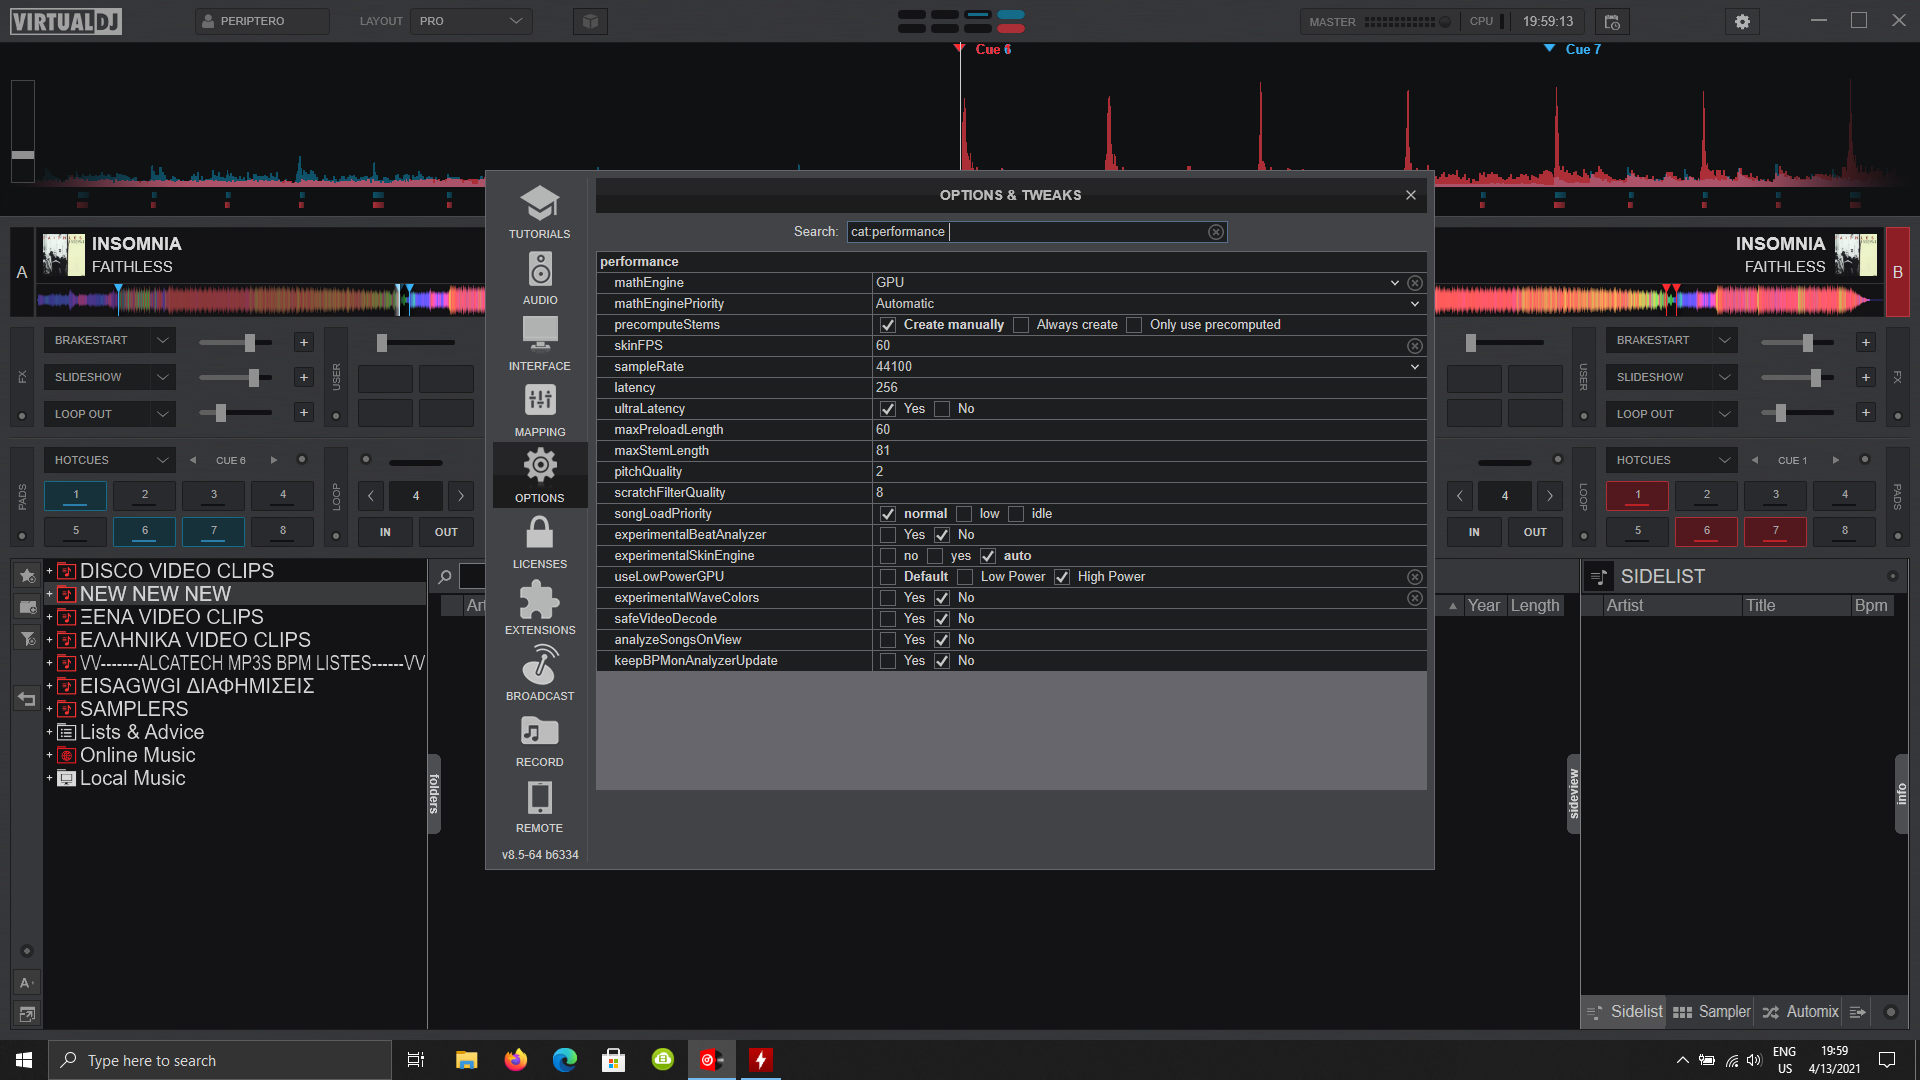The height and width of the screenshot is (1080, 1920).
Task: Open the Sidelist panel icon
Action: tap(1599, 577)
